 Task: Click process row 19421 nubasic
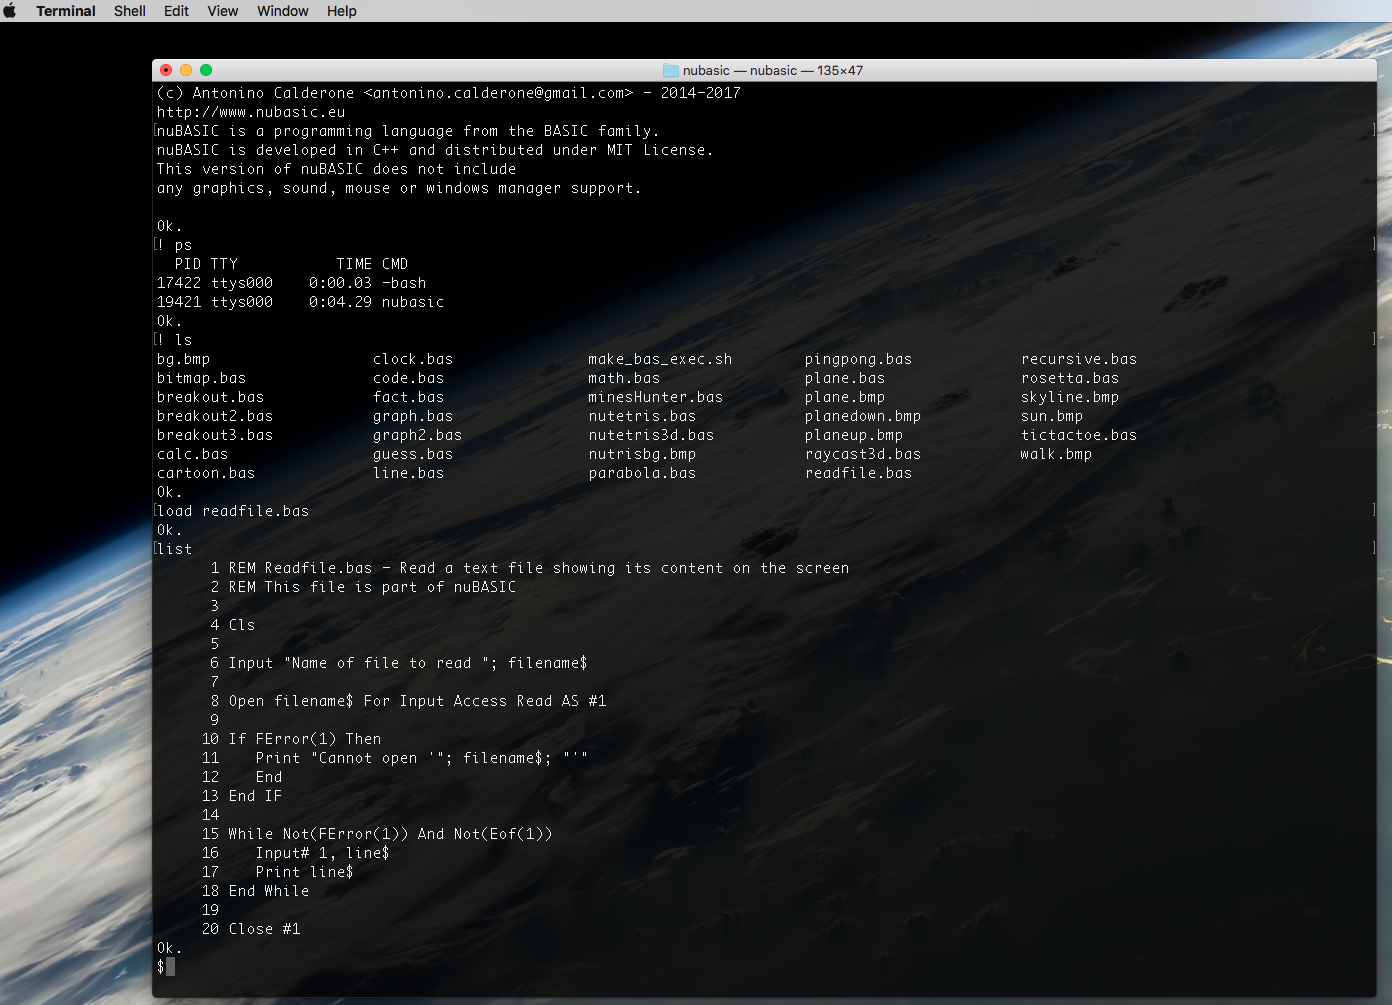click(x=300, y=302)
